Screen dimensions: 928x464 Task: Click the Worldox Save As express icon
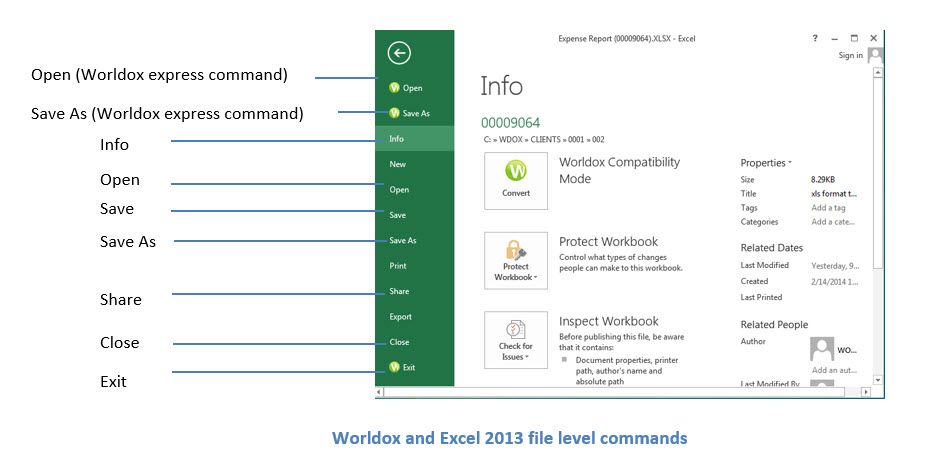pyautogui.click(x=395, y=113)
